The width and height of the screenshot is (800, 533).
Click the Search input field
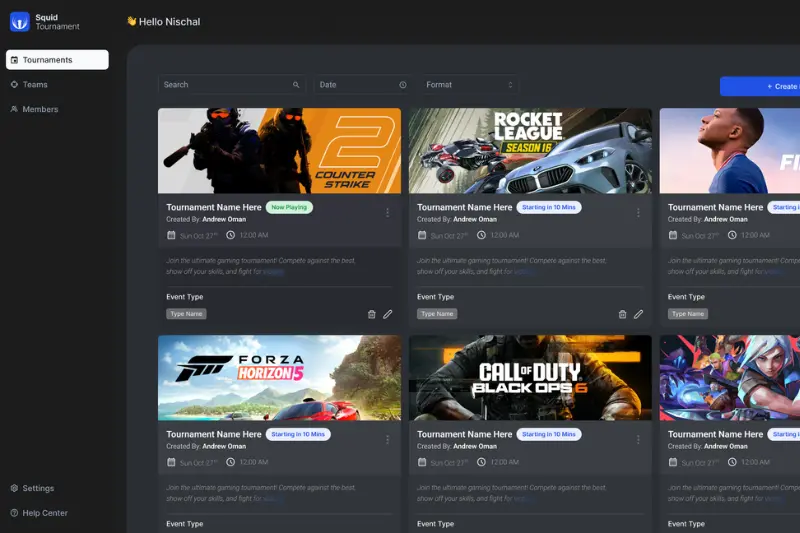tap(232, 85)
